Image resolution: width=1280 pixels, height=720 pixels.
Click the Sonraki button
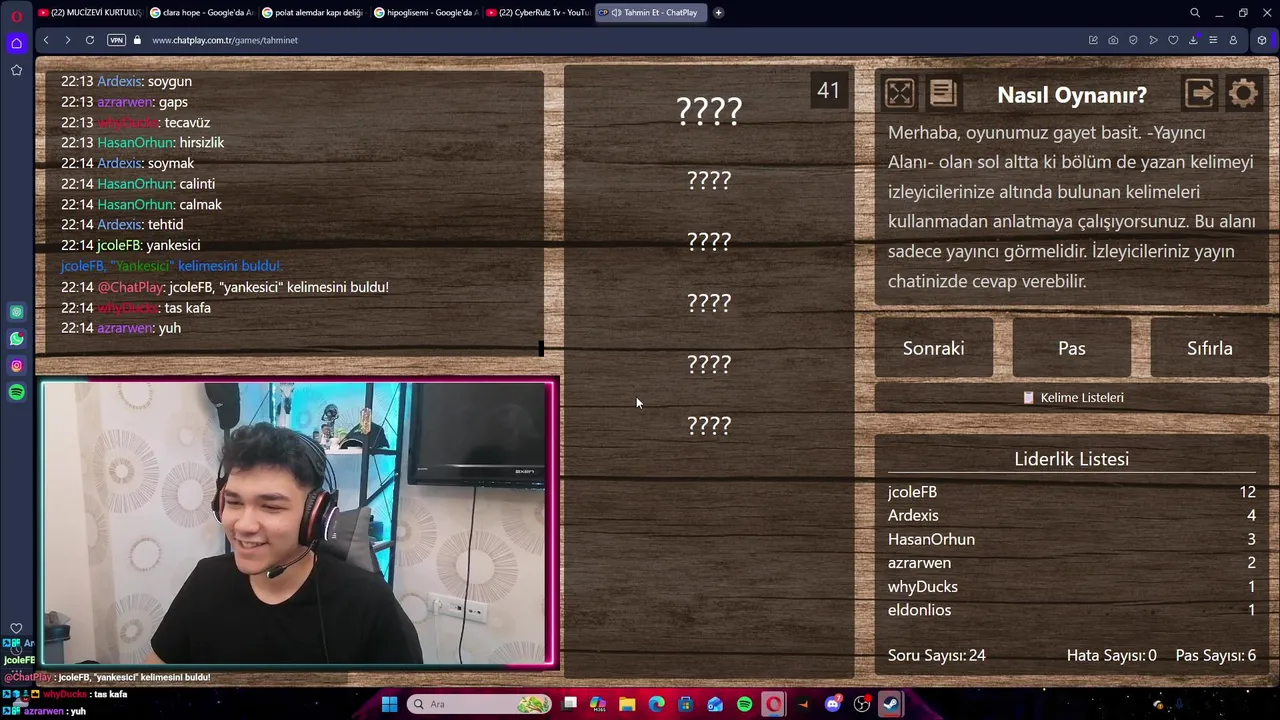point(934,348)
